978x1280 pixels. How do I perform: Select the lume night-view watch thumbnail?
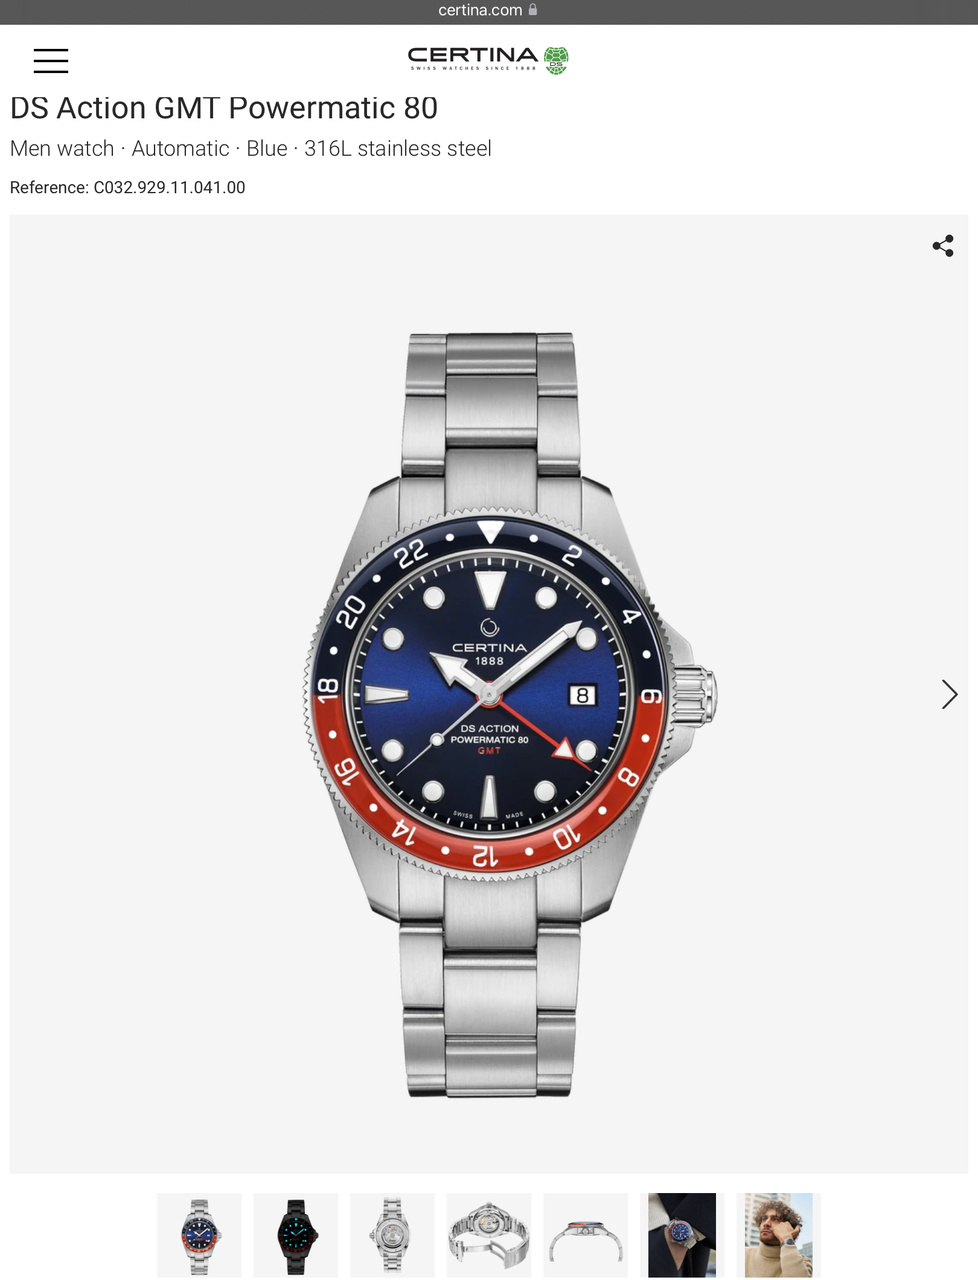tap(296, 1235)
